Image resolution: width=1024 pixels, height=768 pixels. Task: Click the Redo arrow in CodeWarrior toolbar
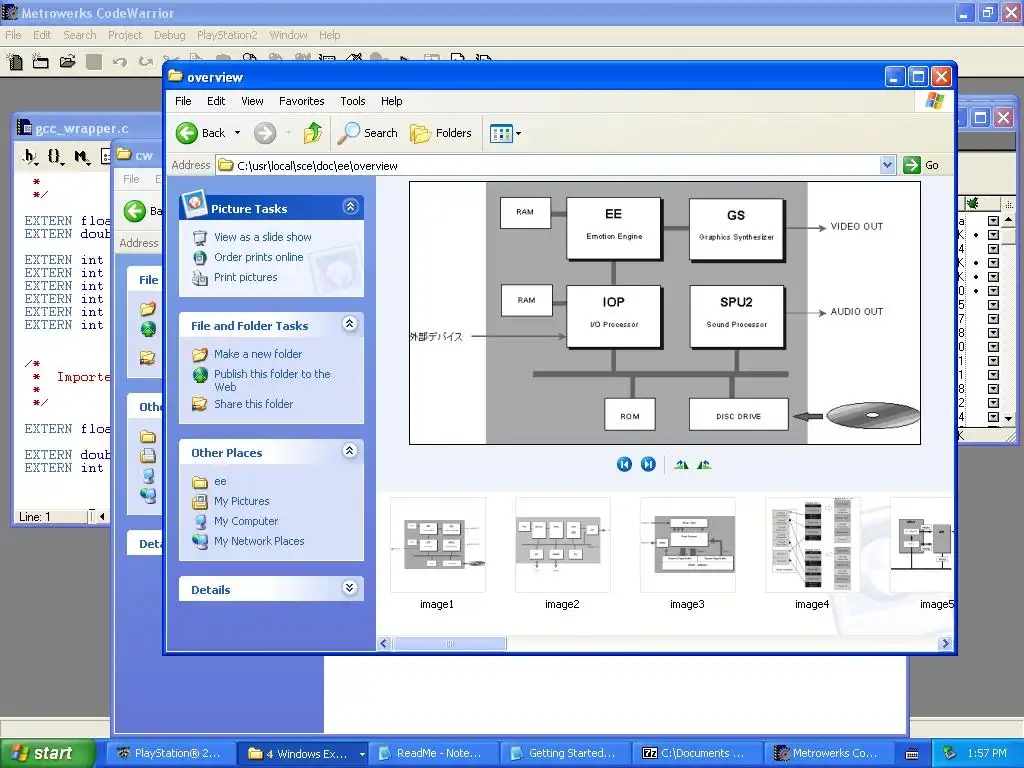pos(145,62)
